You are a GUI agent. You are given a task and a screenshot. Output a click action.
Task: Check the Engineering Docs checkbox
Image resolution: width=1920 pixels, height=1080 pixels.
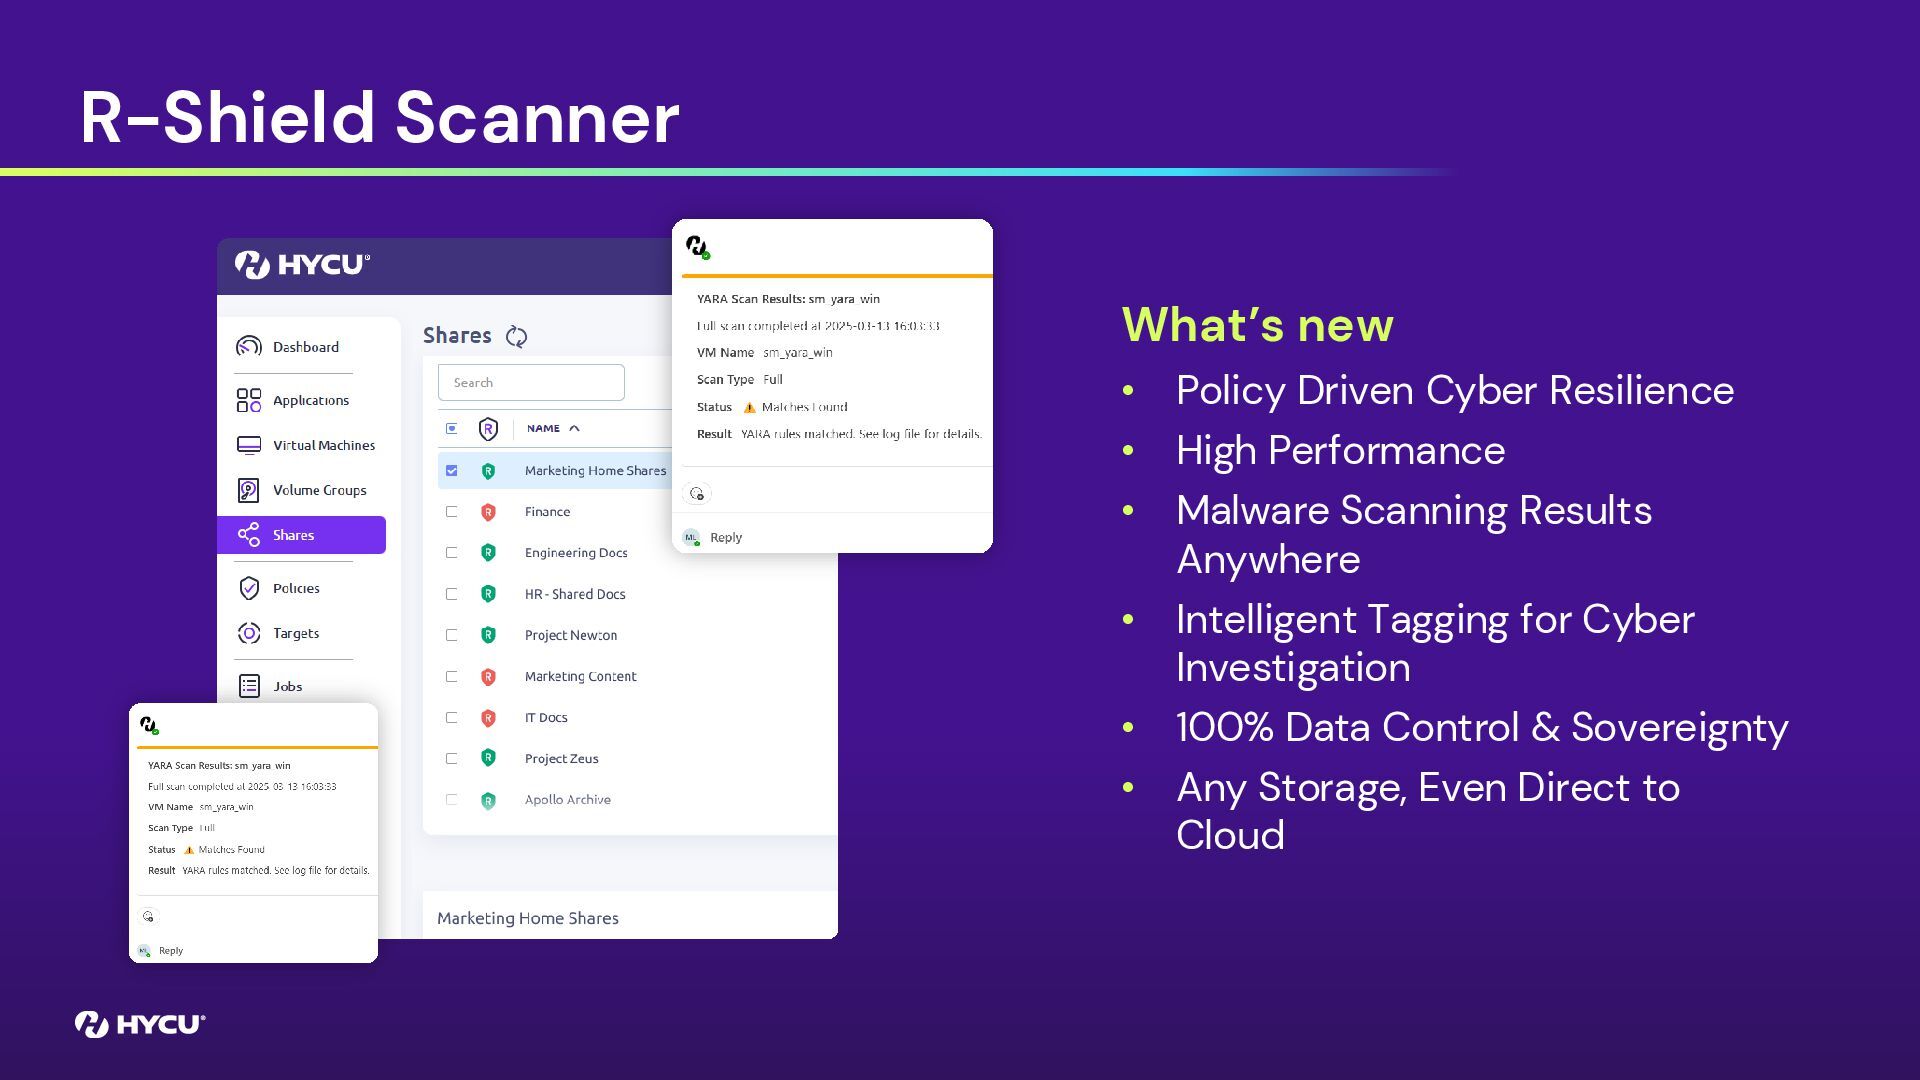pos(452,553)
